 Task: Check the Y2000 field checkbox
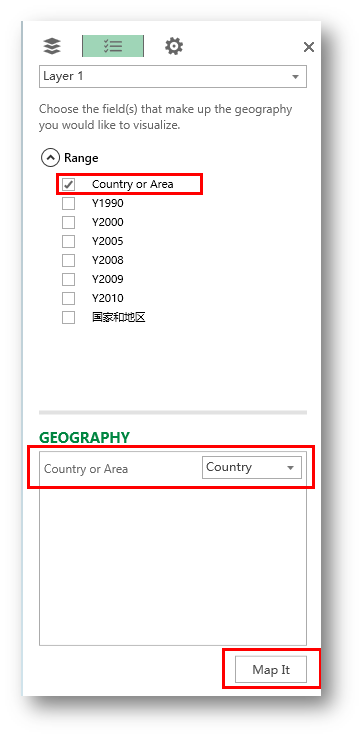click(69, 222)
